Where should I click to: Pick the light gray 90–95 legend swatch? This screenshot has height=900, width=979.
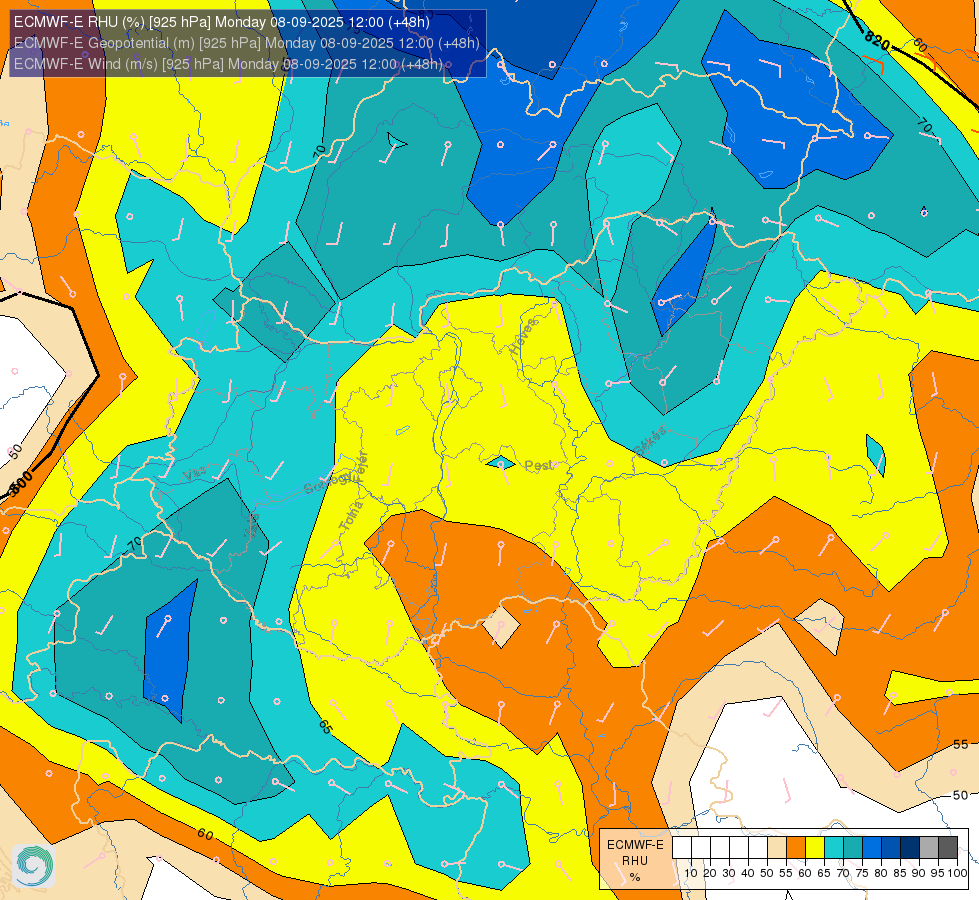point(929,848)
